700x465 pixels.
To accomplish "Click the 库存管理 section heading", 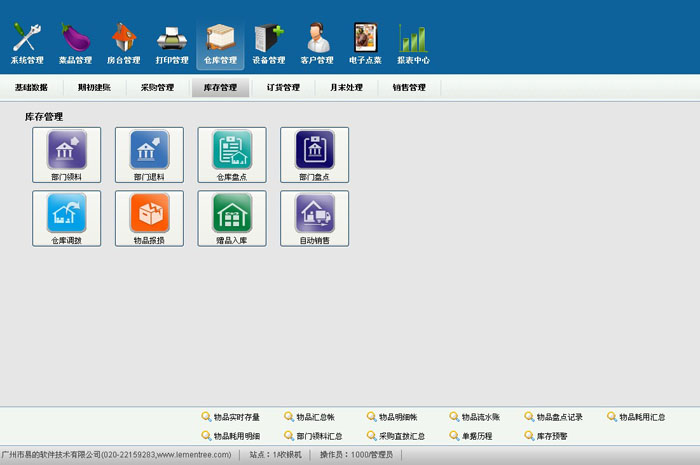I will click(44, 117).
